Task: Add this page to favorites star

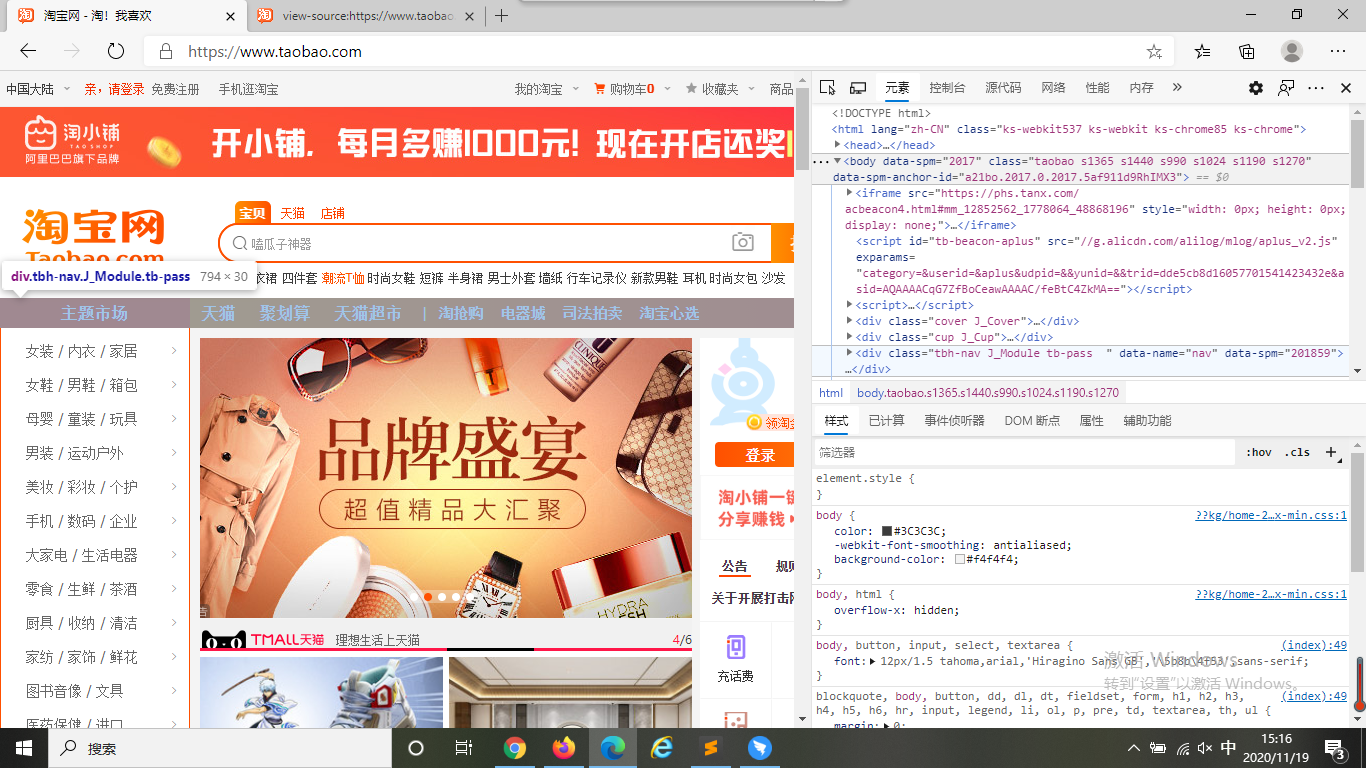Action: pos(1154,51)
